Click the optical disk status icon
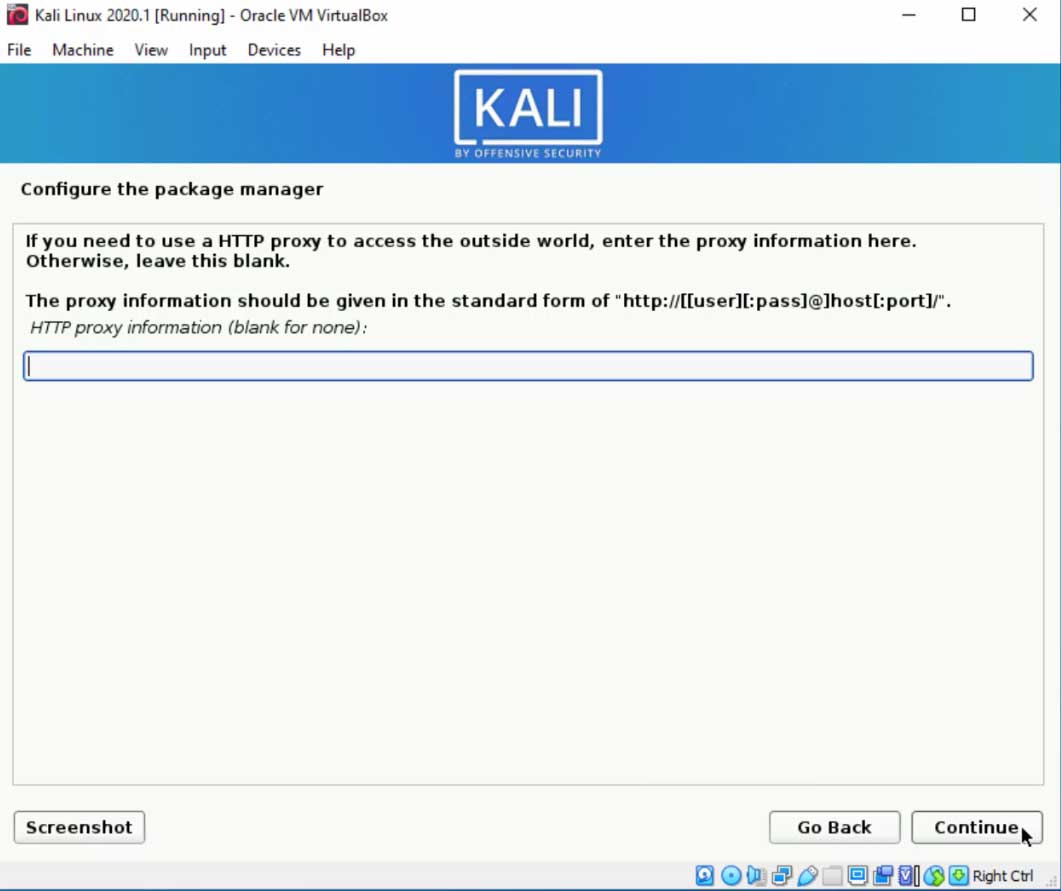Viewport: 1061px width, 891px height. click(731, 875)
